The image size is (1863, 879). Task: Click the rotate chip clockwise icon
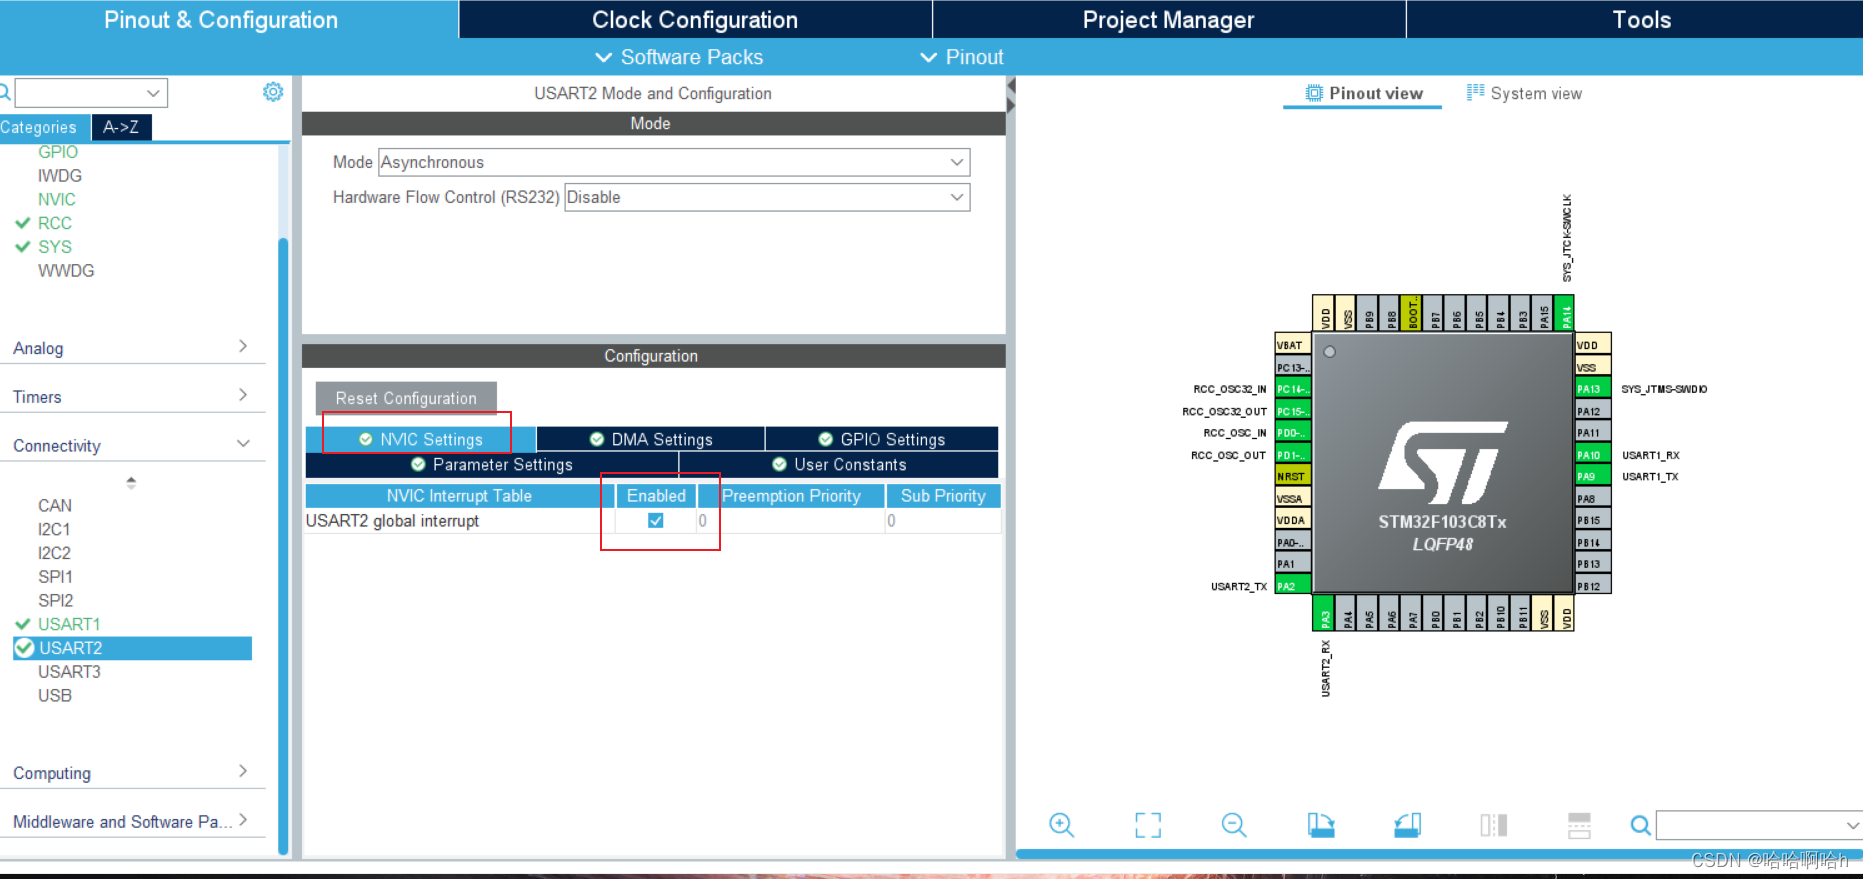[1321, 825]
